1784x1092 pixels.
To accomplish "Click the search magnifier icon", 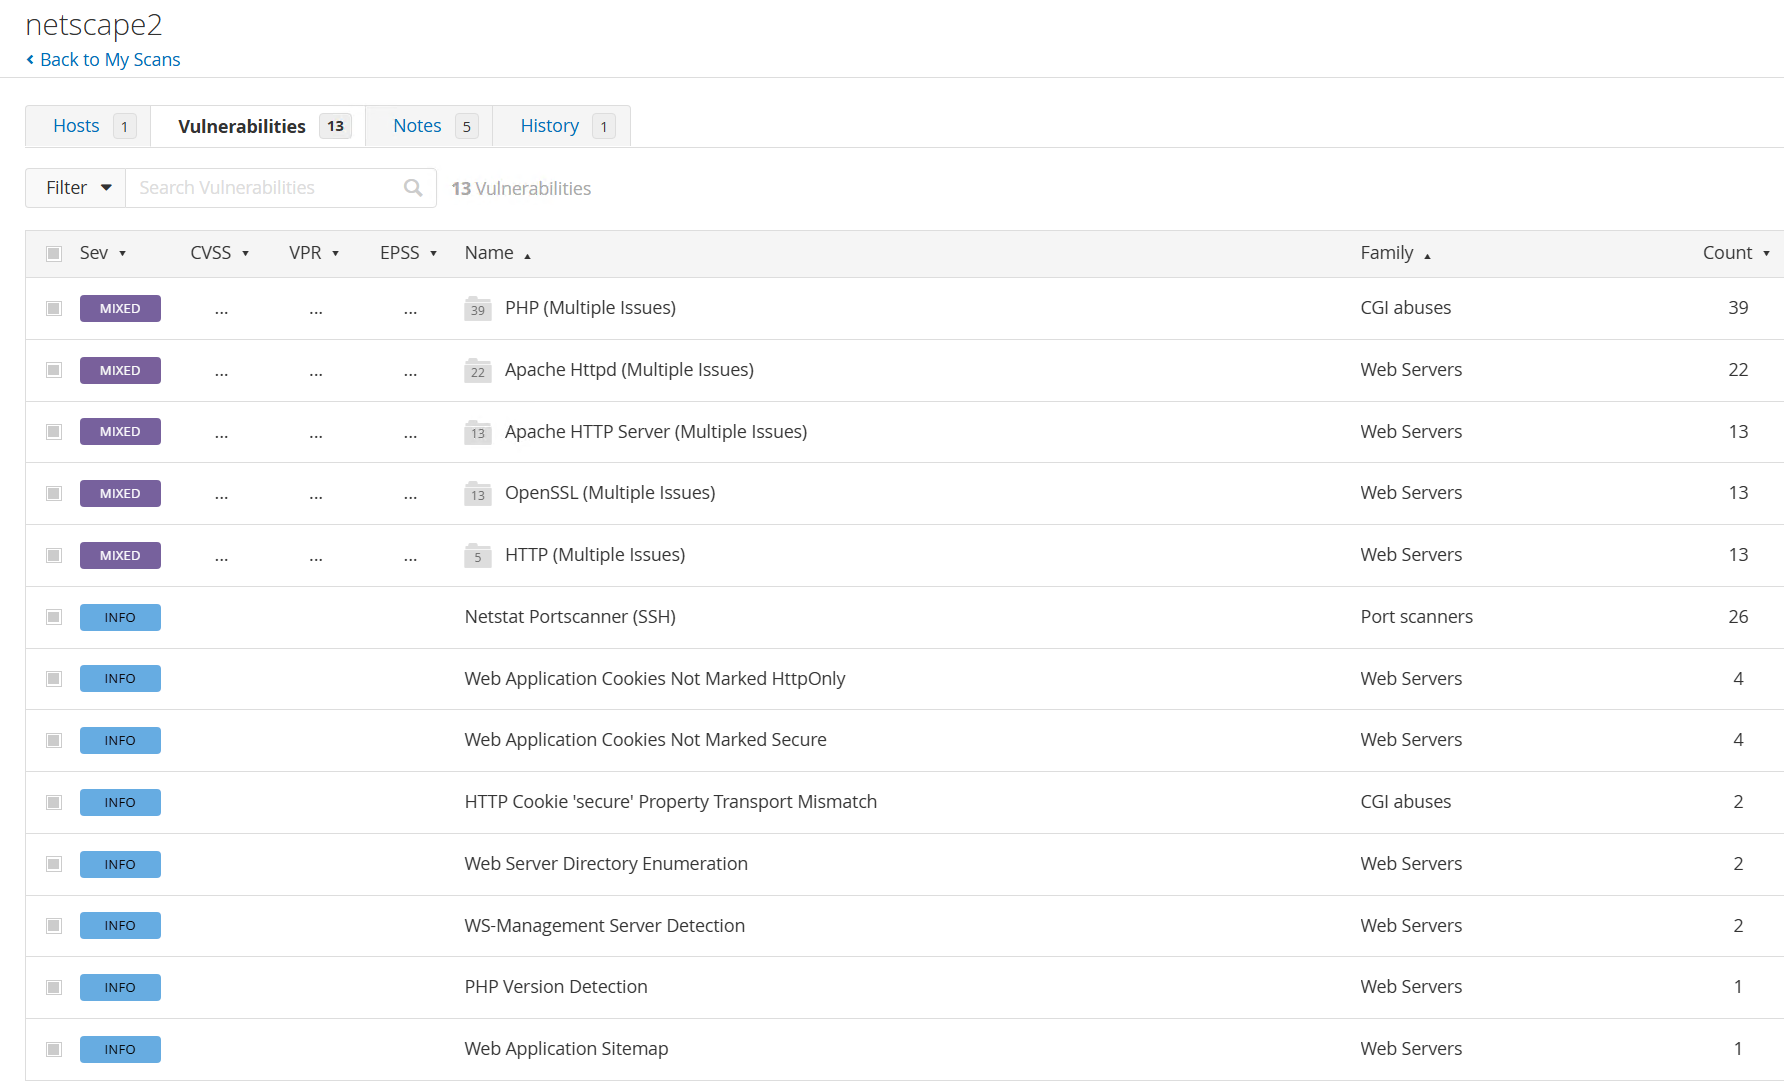I will (412, 188).
